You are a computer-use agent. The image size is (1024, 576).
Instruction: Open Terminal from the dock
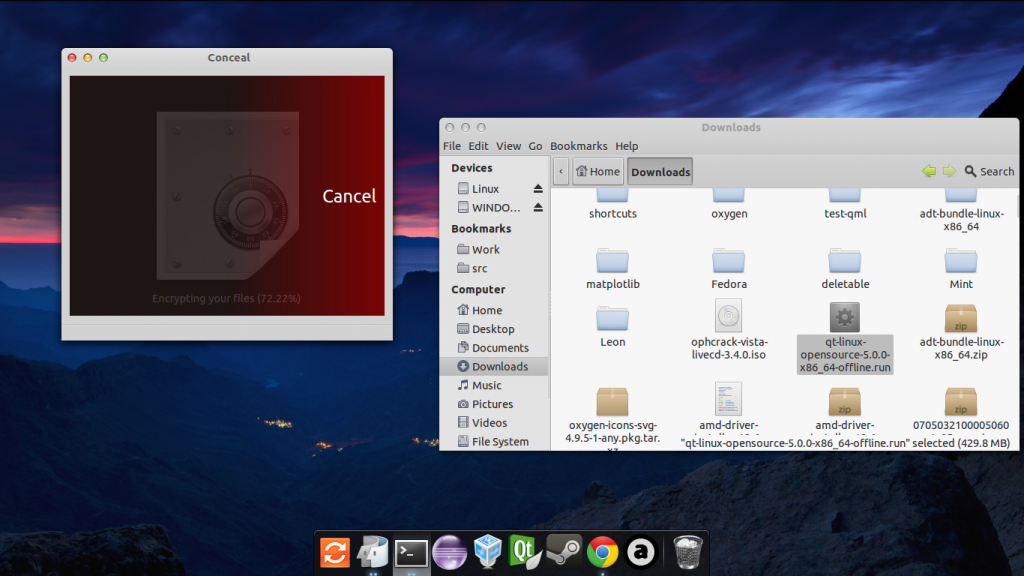[x=411, y=551]
